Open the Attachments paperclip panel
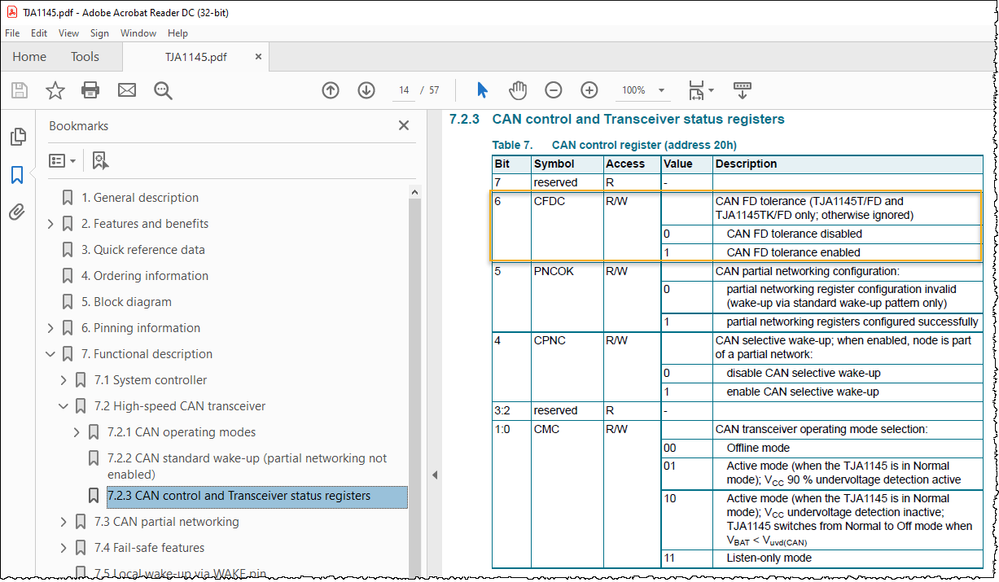This screenshot has height=582, width=999. (x=17, y=212)
